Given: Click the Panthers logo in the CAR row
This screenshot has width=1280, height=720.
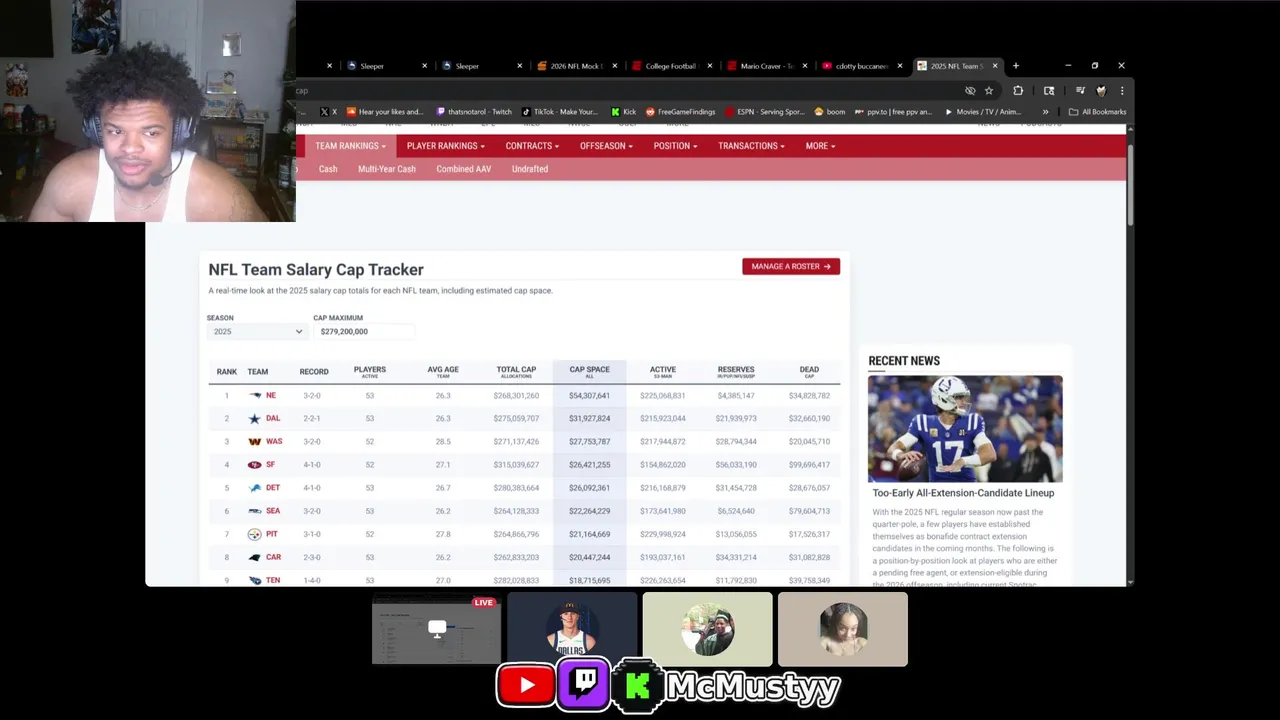Looking at the screenshot, I should click(254, 558).
